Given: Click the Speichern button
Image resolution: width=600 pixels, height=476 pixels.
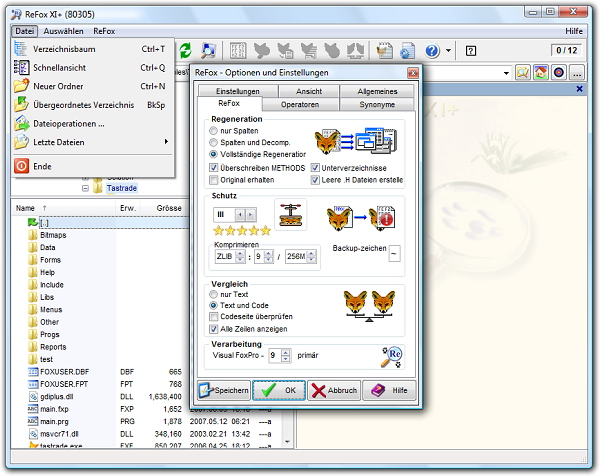Looking at the screenshot, I should coord(224,390).
